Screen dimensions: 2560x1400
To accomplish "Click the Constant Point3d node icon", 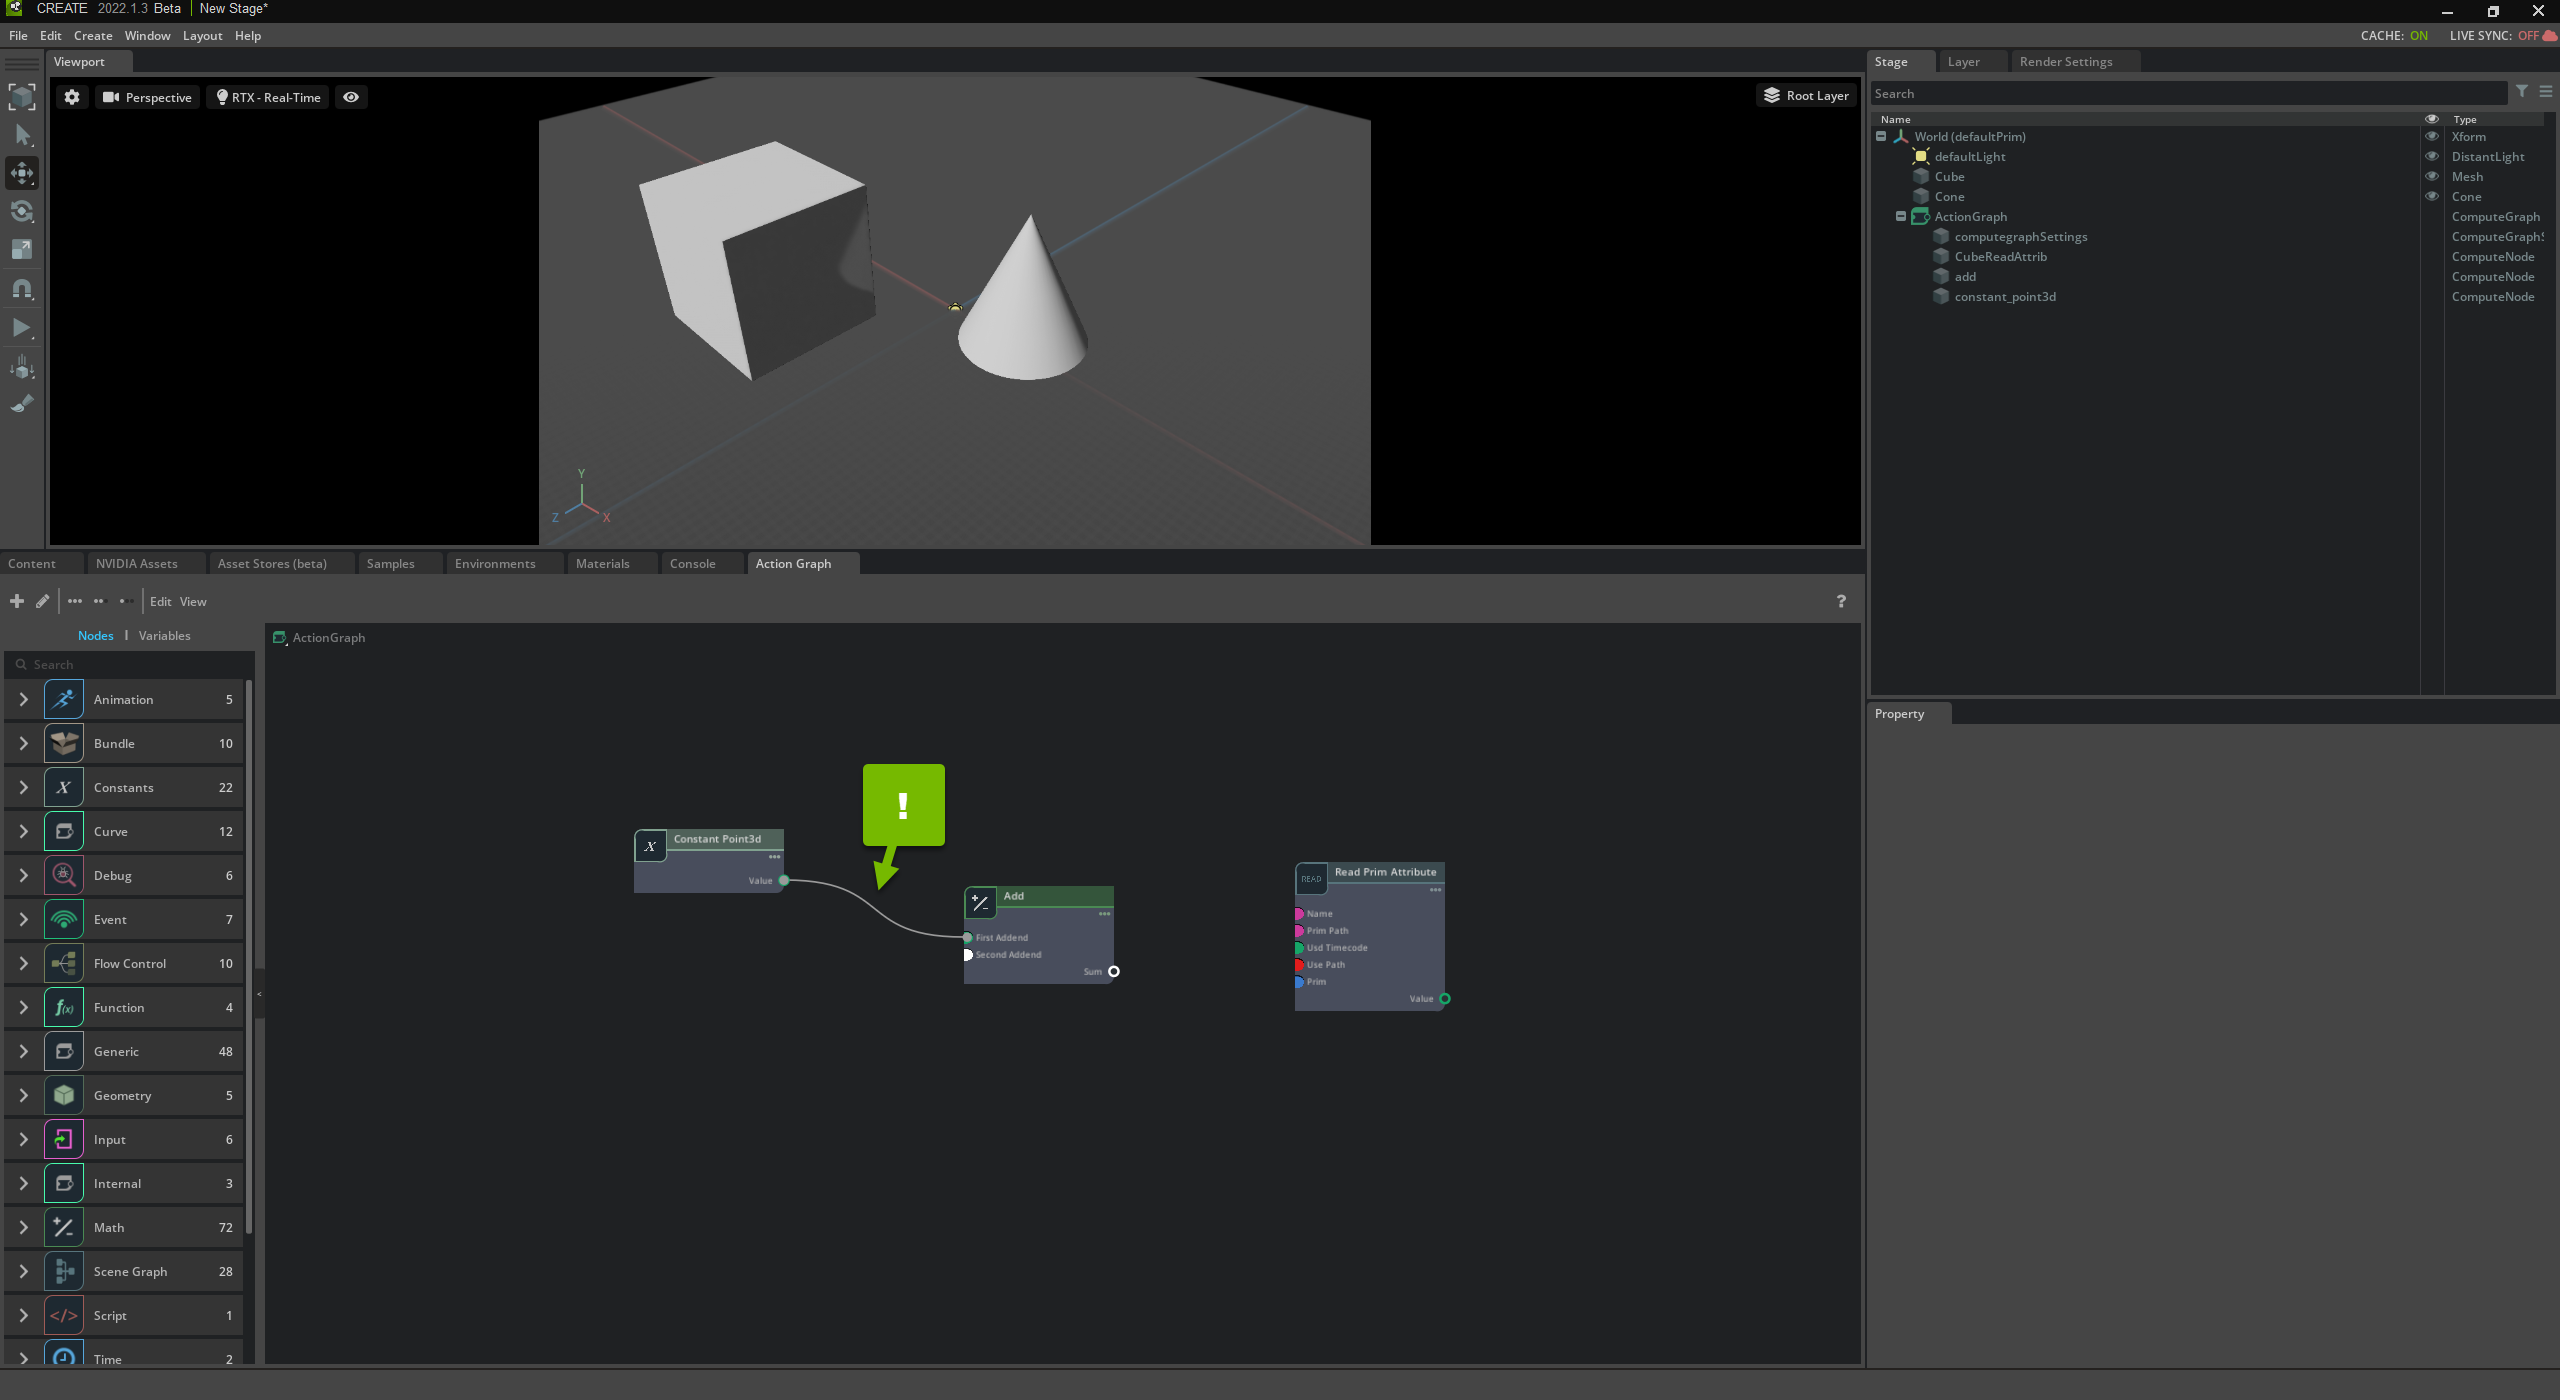I will click(x=651, y=846).
